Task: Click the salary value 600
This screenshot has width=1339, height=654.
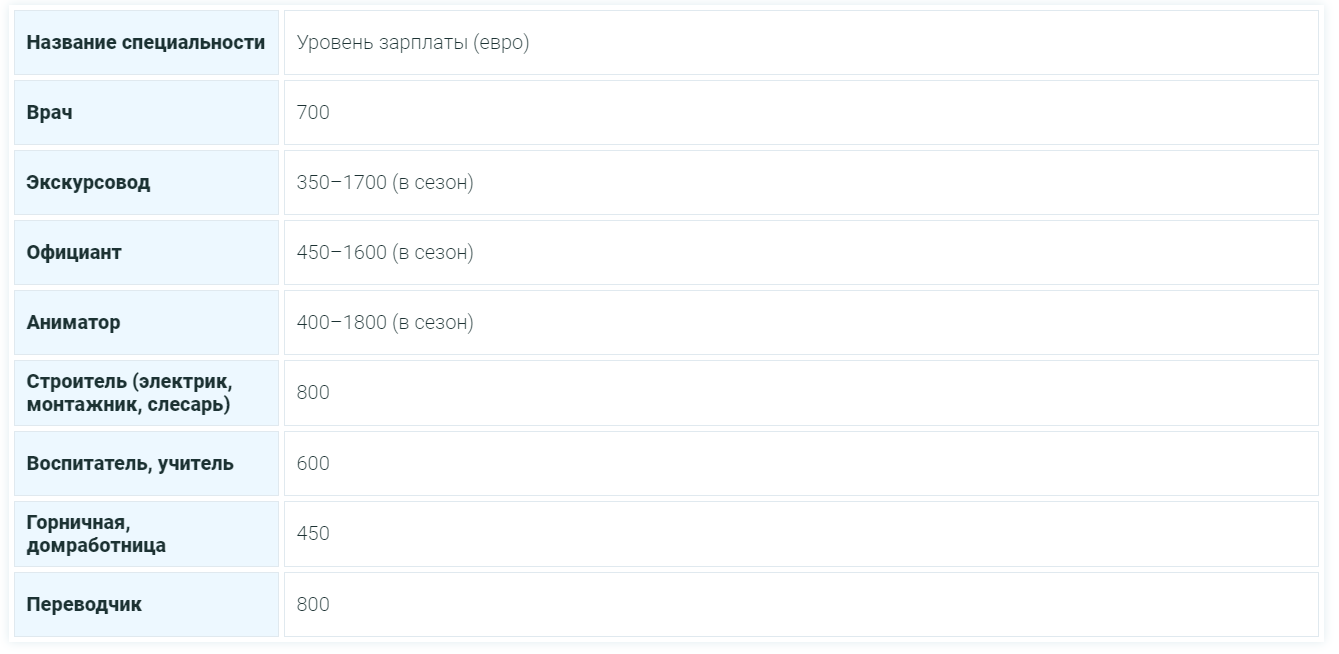Action: (313, 464)
